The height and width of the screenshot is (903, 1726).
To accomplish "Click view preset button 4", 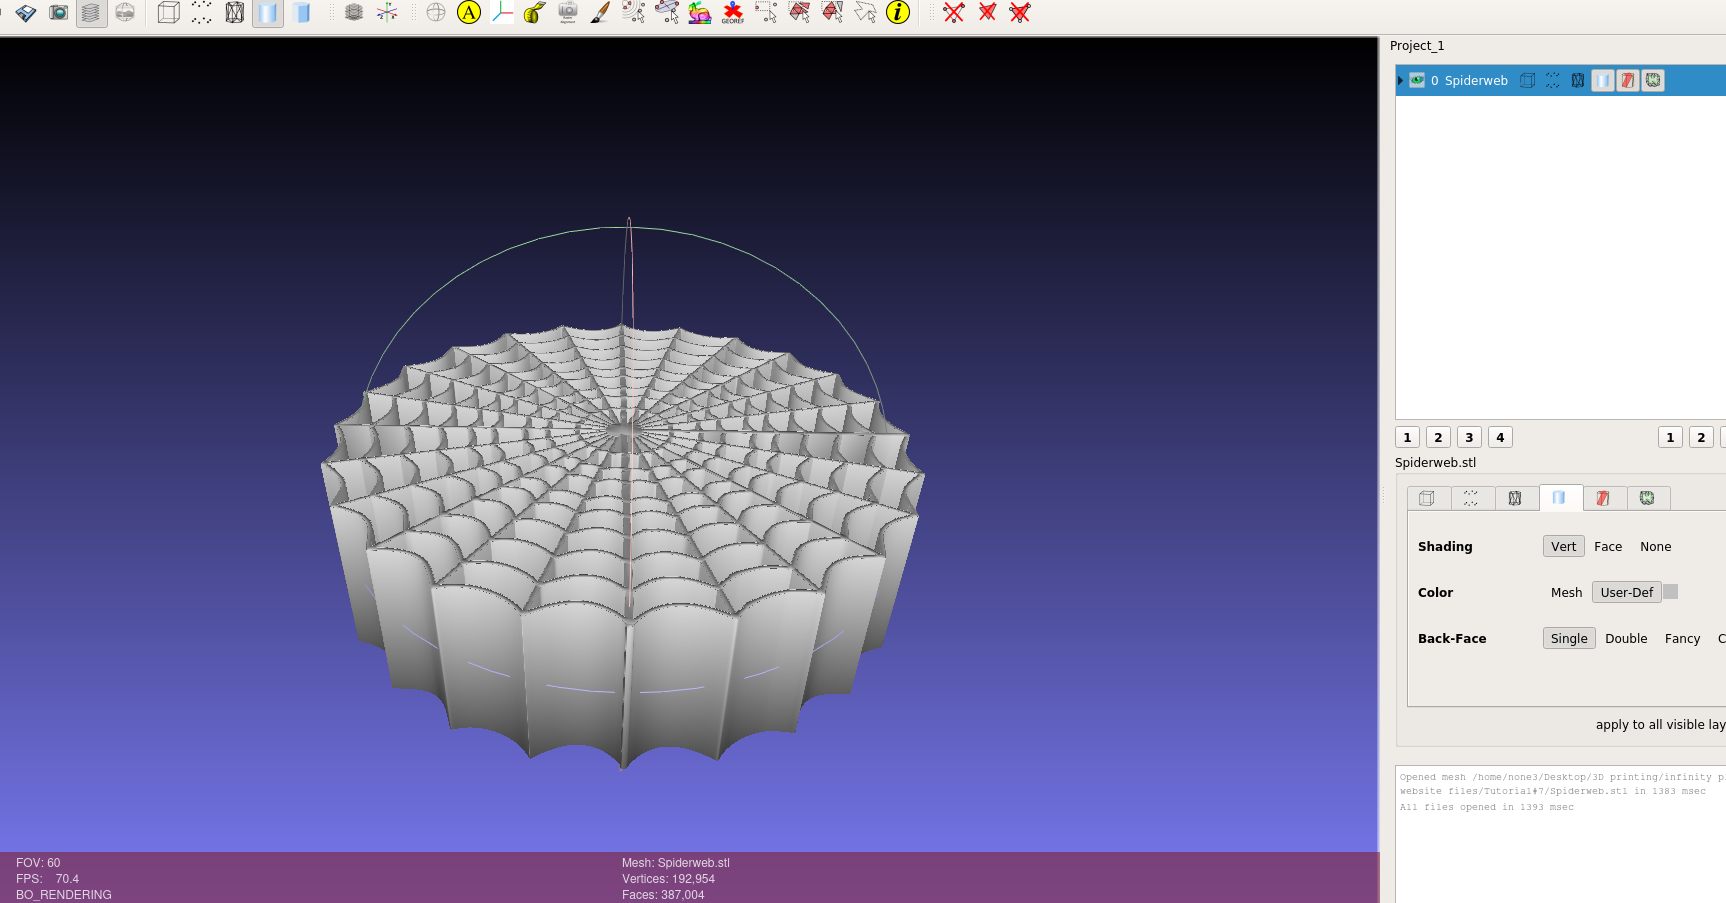I will [x=1500, y=438].
